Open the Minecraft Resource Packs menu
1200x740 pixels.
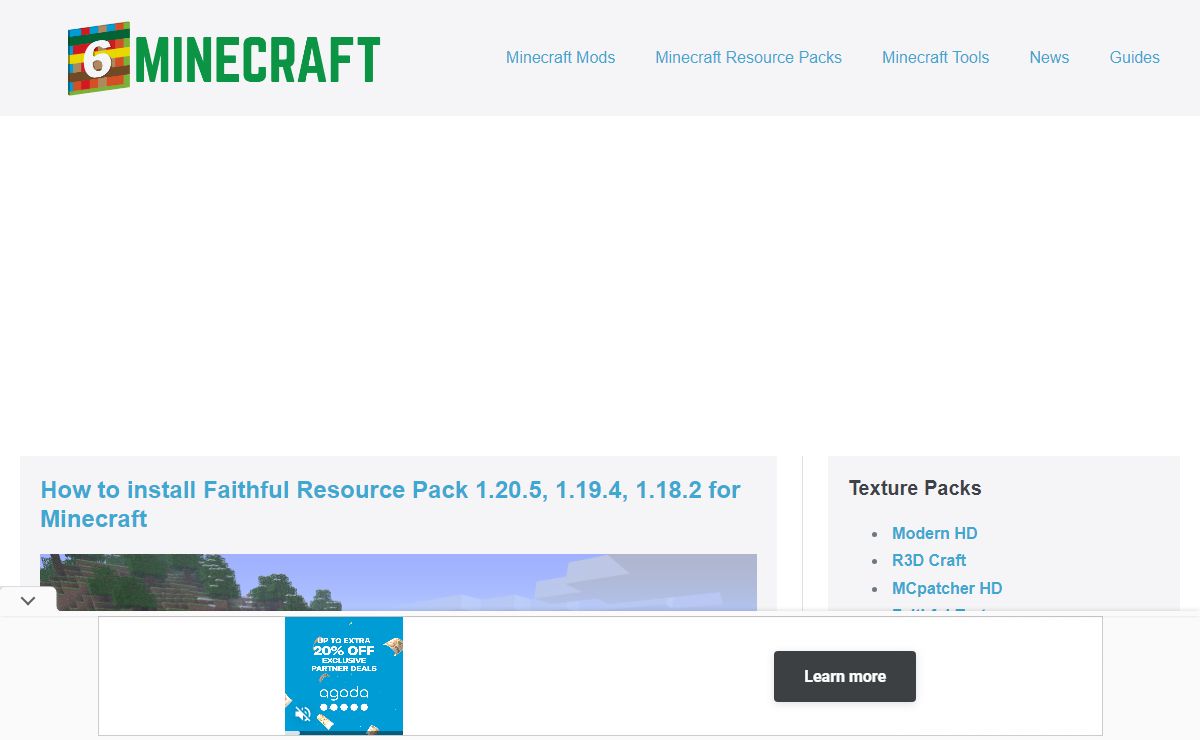748,57
